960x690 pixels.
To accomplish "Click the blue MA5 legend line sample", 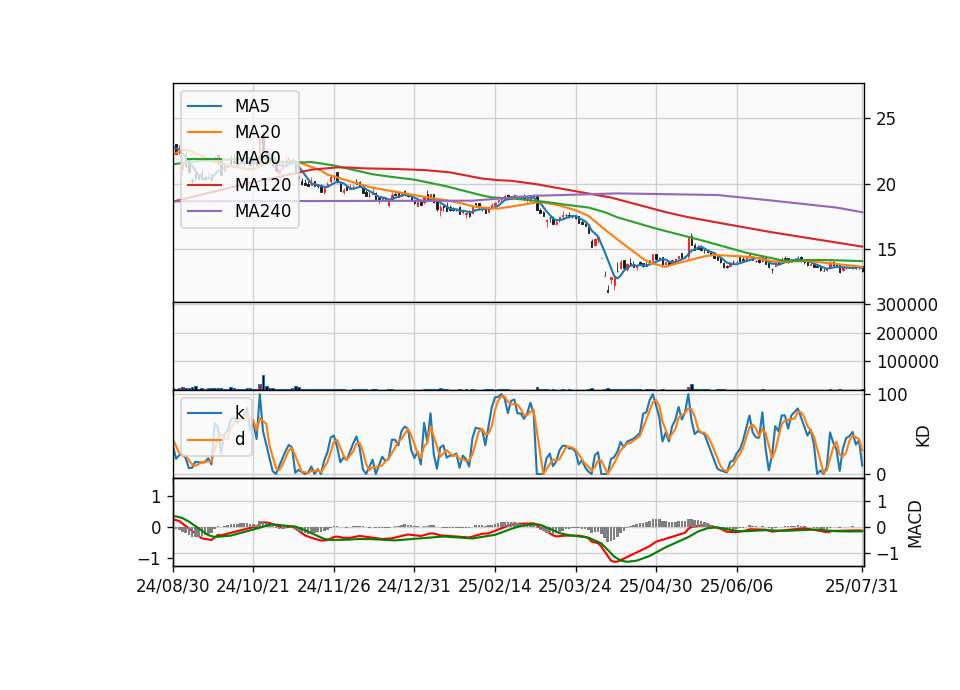I will point(204,107).
